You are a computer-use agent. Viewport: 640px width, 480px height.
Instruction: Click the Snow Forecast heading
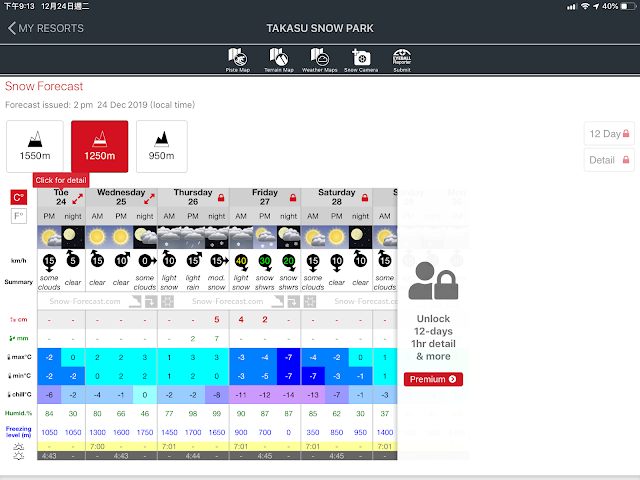coord(44,86)
